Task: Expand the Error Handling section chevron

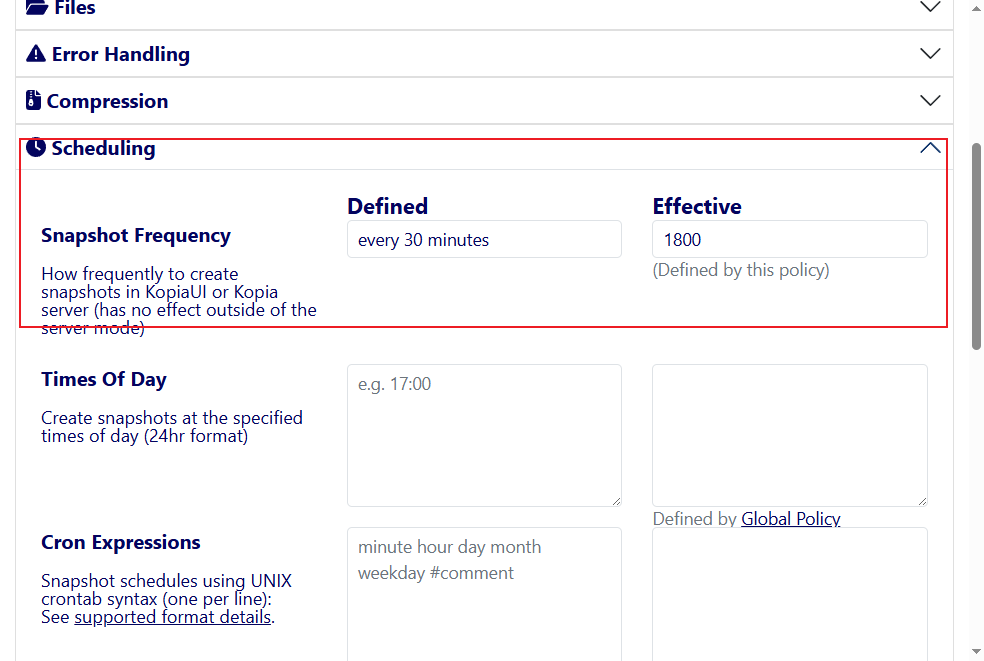Action: point(930,54)
